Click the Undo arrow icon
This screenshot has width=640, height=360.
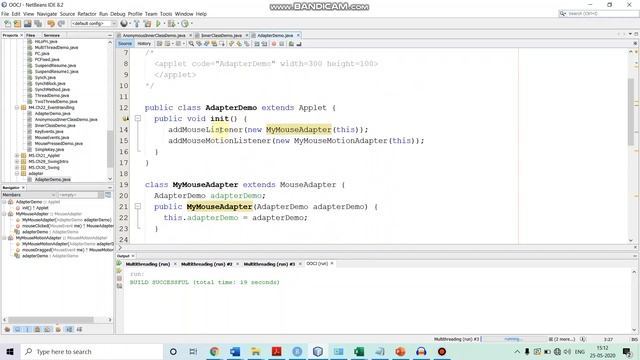pyautogui.click(x=51, y=24)
